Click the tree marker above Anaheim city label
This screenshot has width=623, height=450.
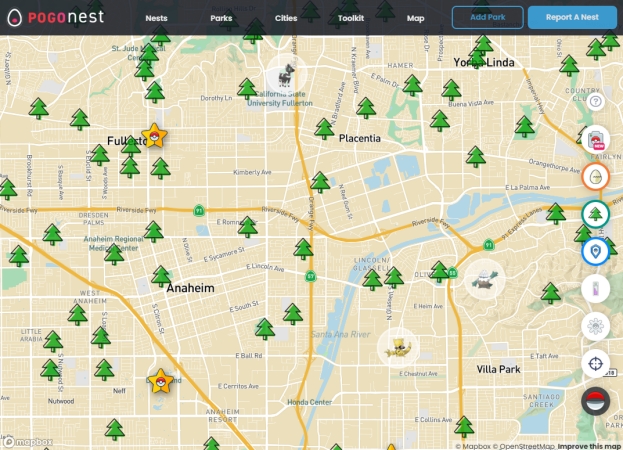coord(161,276)
